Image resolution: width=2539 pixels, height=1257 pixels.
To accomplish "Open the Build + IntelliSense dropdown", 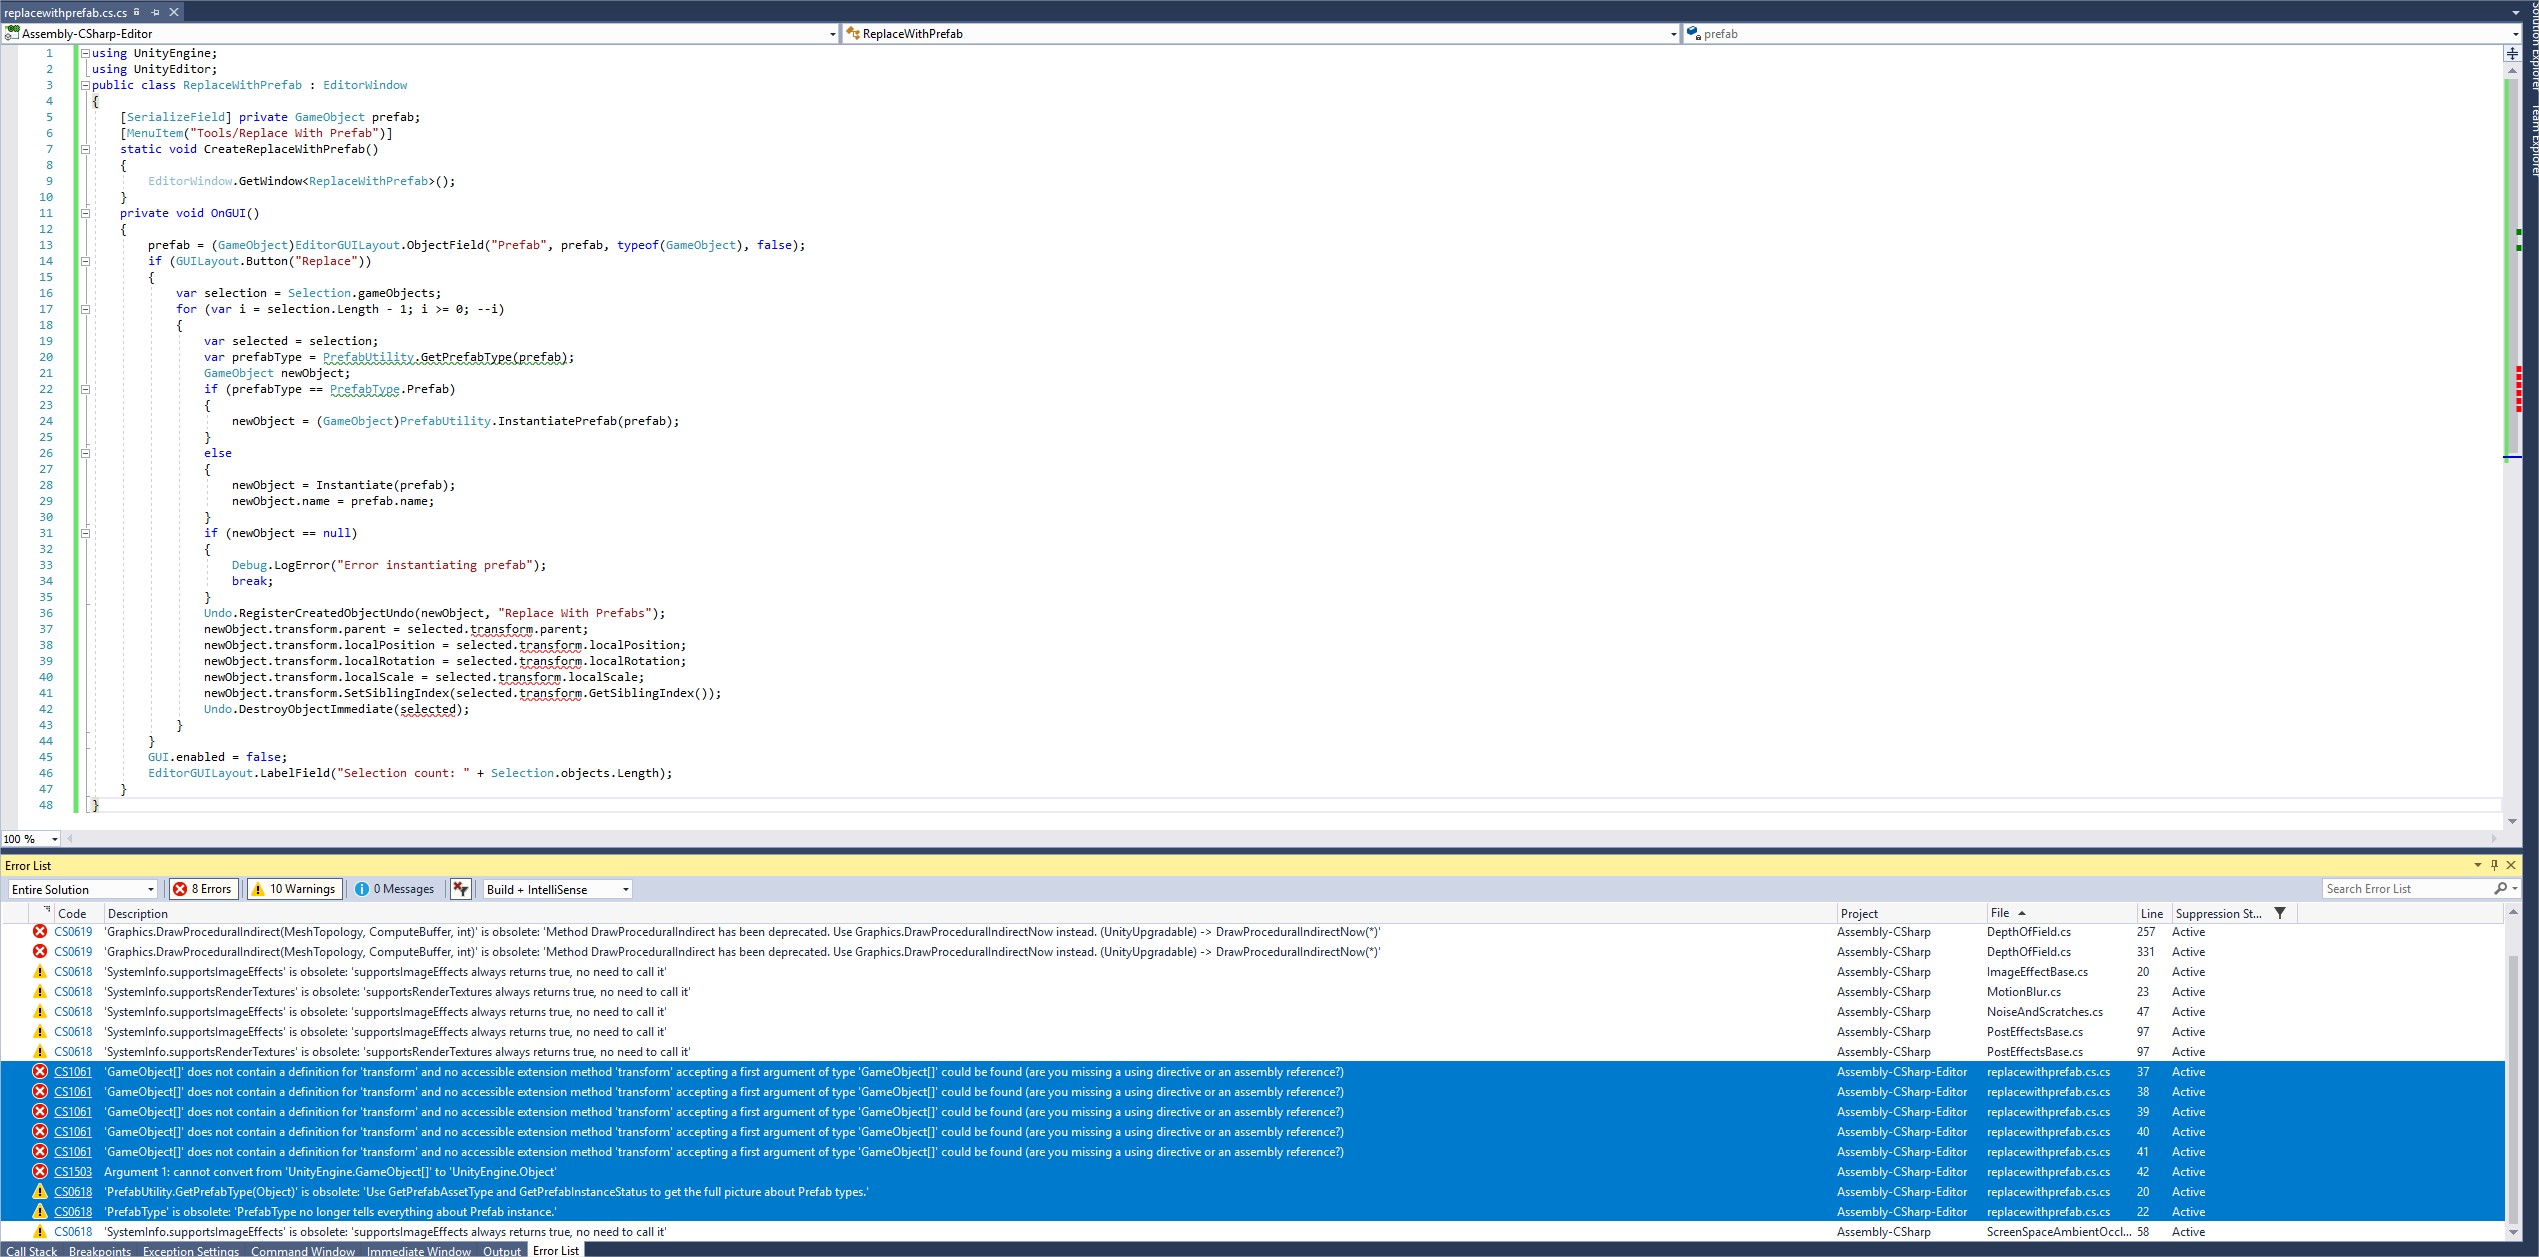I will coord(557,889).
